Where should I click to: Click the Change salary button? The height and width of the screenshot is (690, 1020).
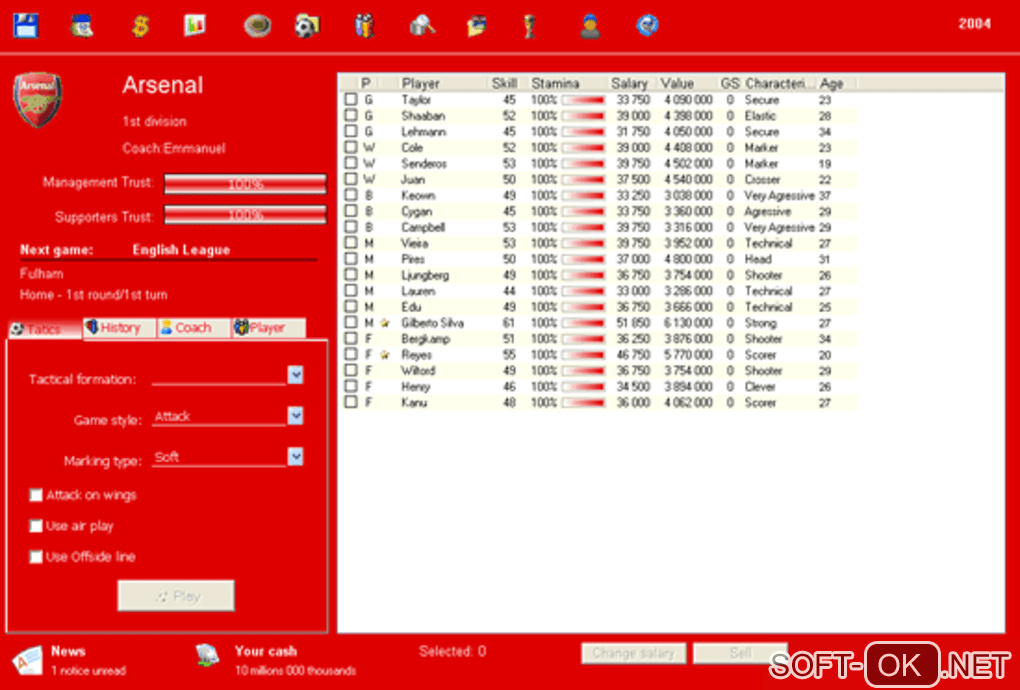(634, 653)
